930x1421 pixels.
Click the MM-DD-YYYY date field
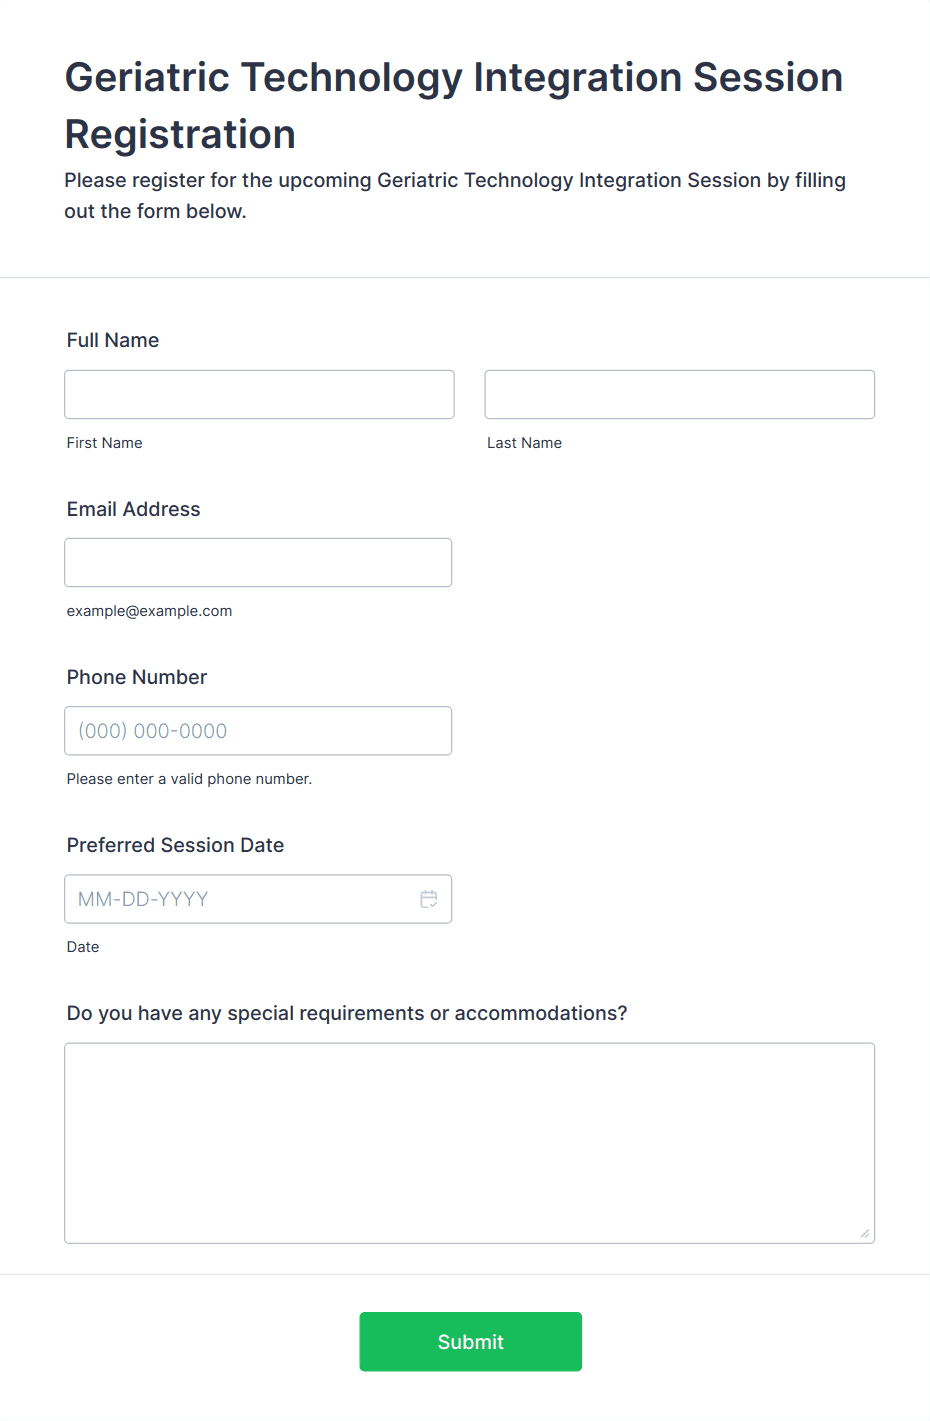[240, 899]
